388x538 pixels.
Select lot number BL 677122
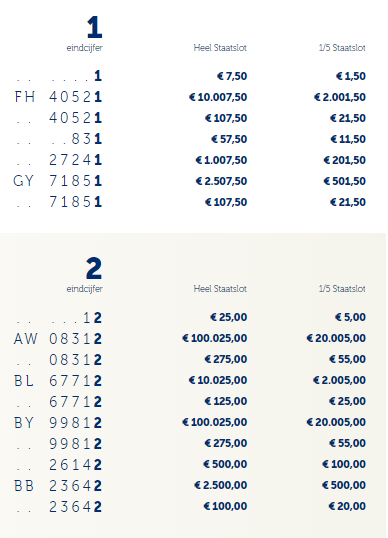click(x=58, y=381)
